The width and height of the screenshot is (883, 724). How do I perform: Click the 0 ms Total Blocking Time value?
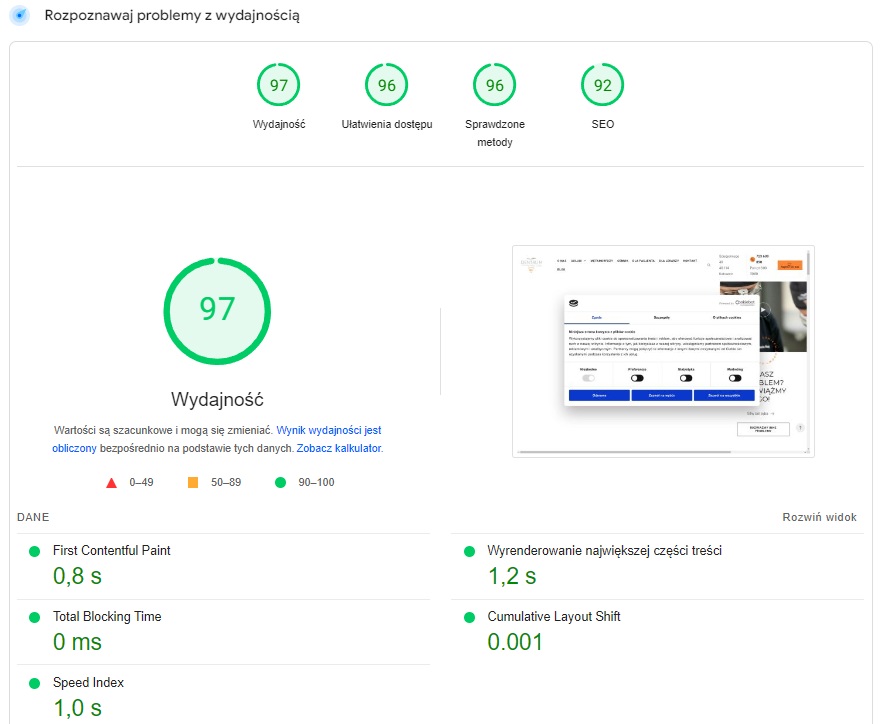[x=77, y=642]
